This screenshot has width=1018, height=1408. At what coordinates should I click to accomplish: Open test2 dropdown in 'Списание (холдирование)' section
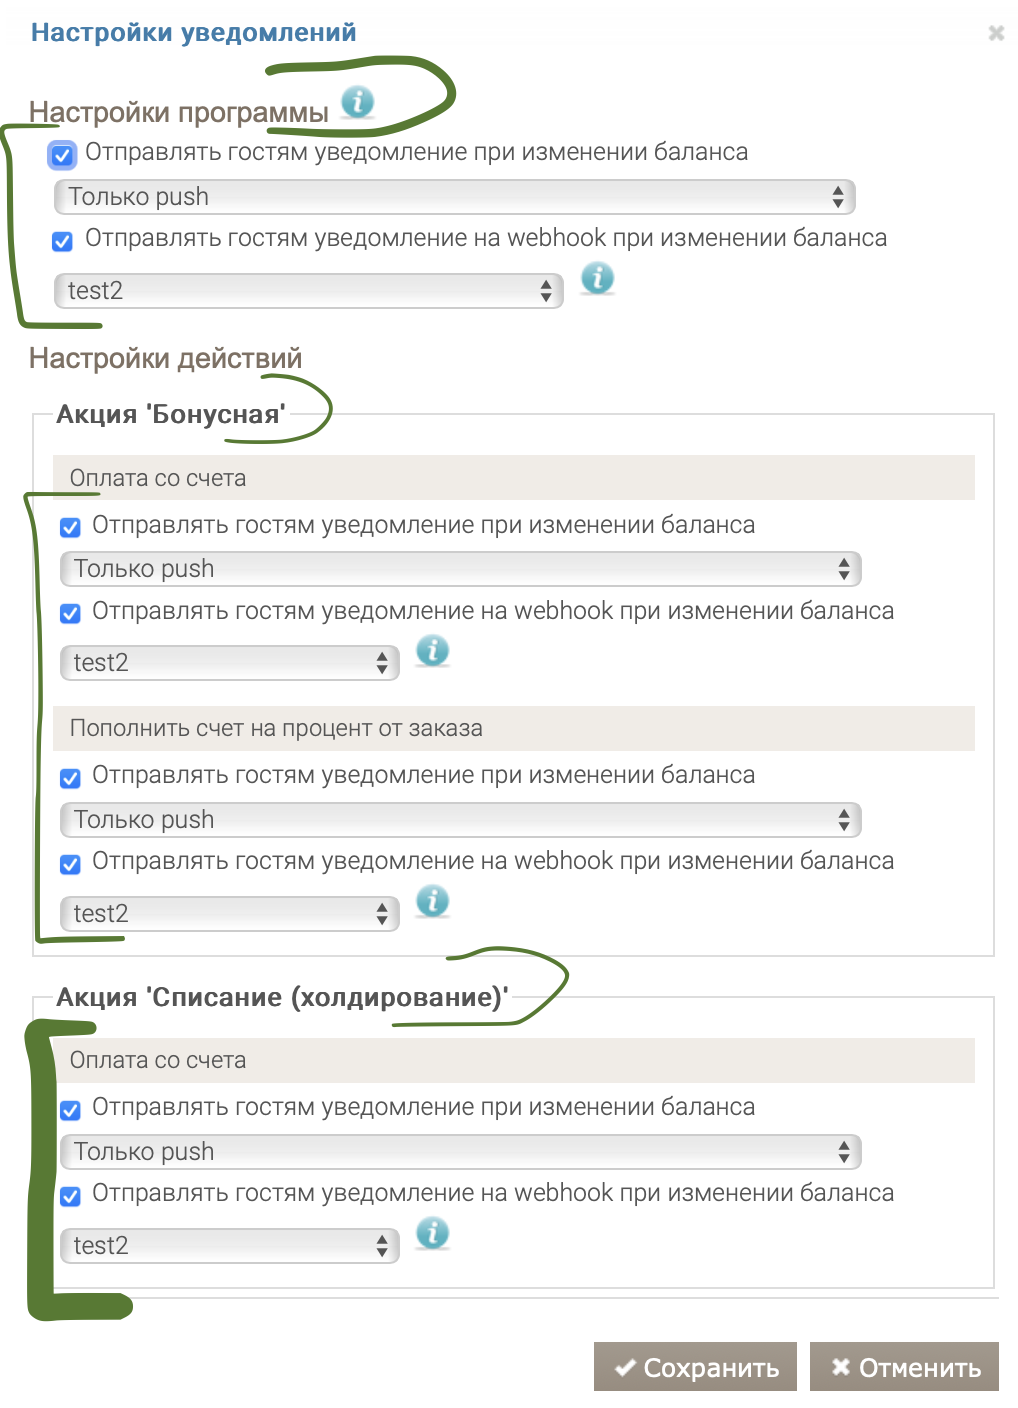229,1246
